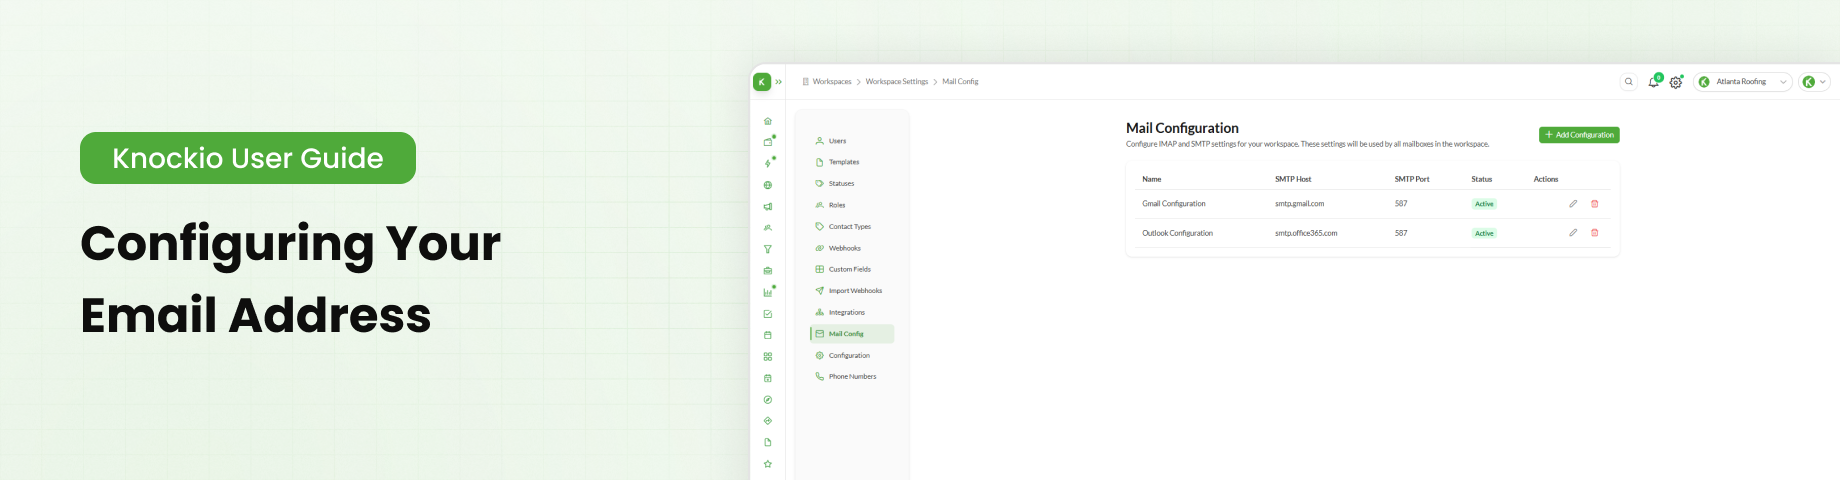Select Templates in settings menu

(x=852, y=162)
